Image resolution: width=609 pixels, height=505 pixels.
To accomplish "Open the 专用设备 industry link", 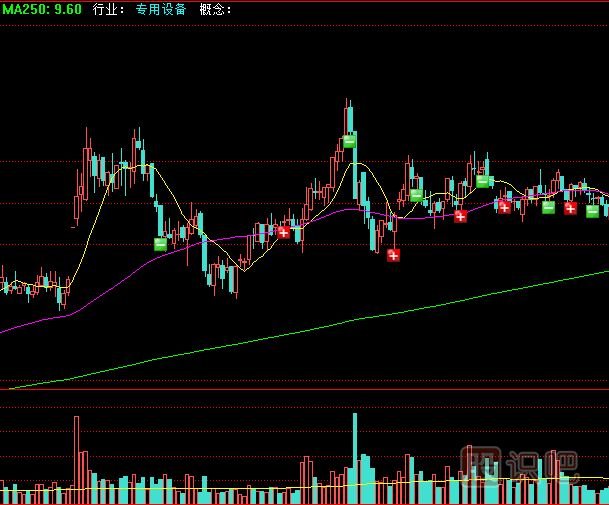I will click(160, 9).
